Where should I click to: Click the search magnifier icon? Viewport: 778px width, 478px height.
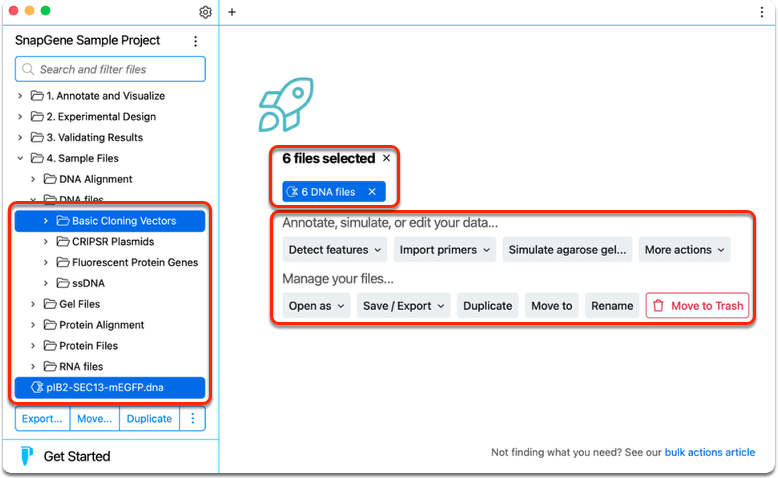28,69
